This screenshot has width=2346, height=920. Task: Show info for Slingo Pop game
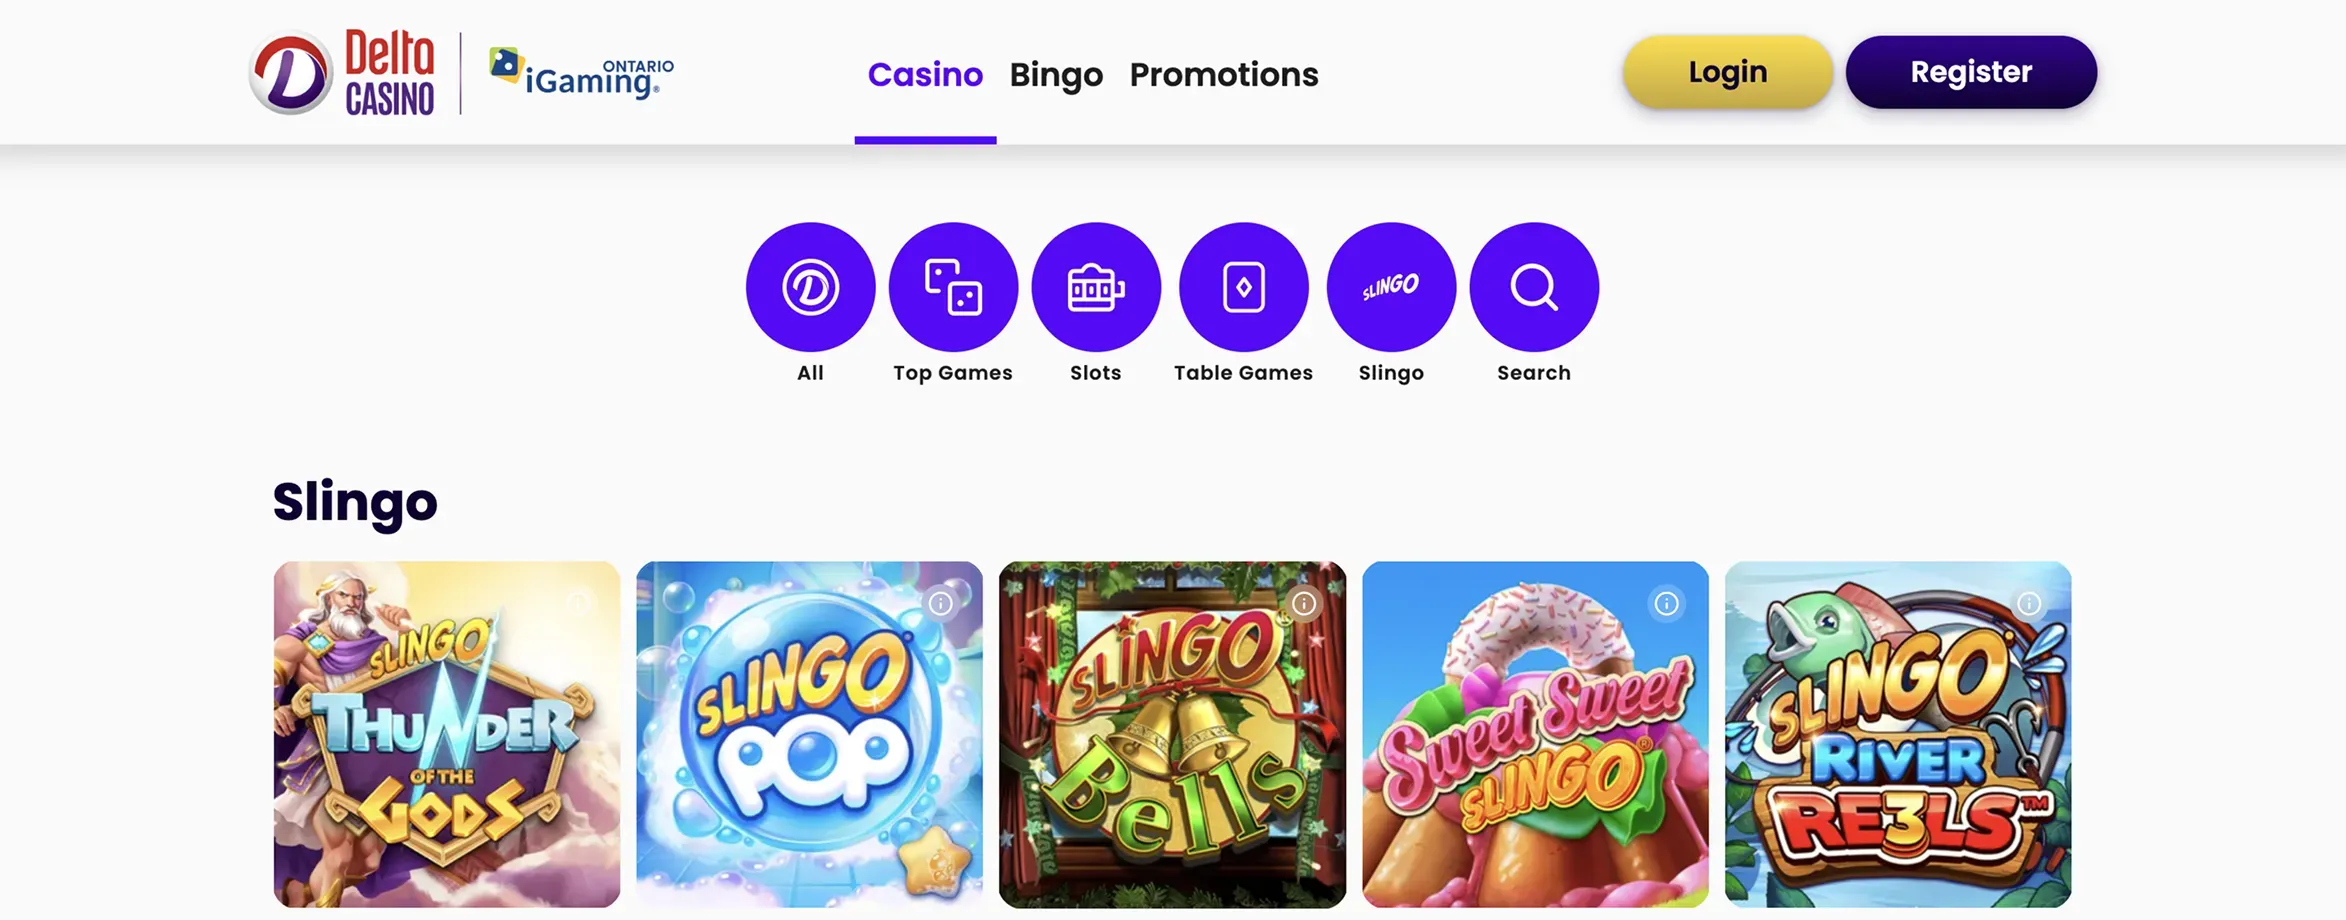[x=940, y=603]
